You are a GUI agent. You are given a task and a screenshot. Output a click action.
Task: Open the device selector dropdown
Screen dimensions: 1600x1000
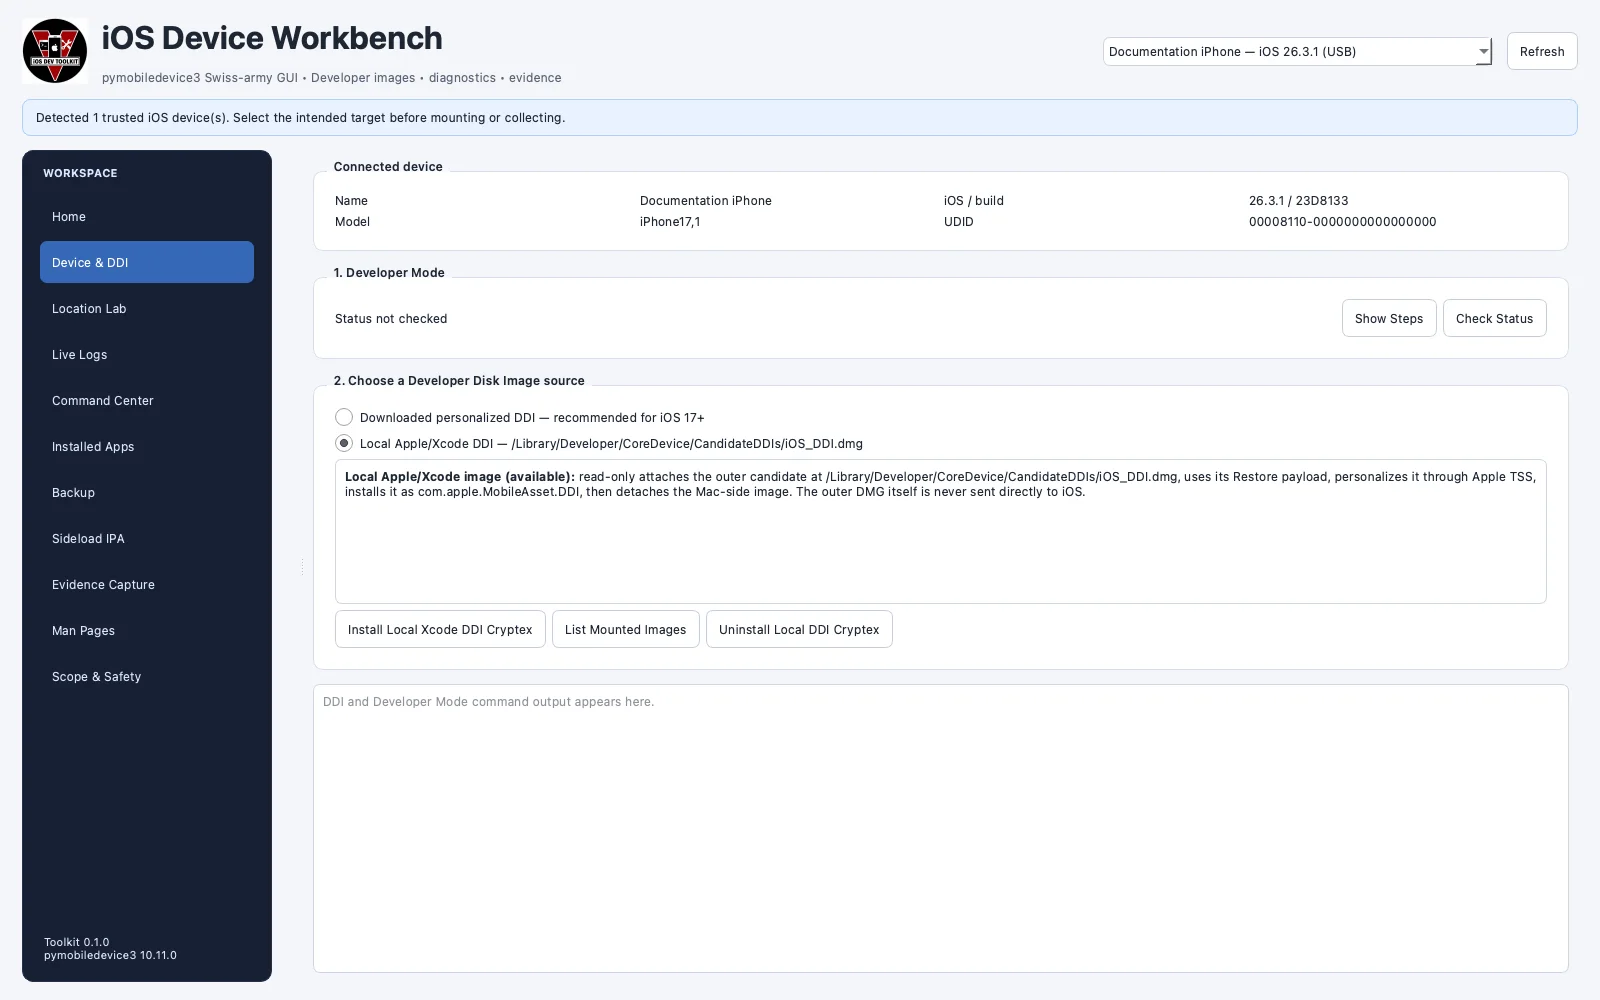coord(1297,51)
